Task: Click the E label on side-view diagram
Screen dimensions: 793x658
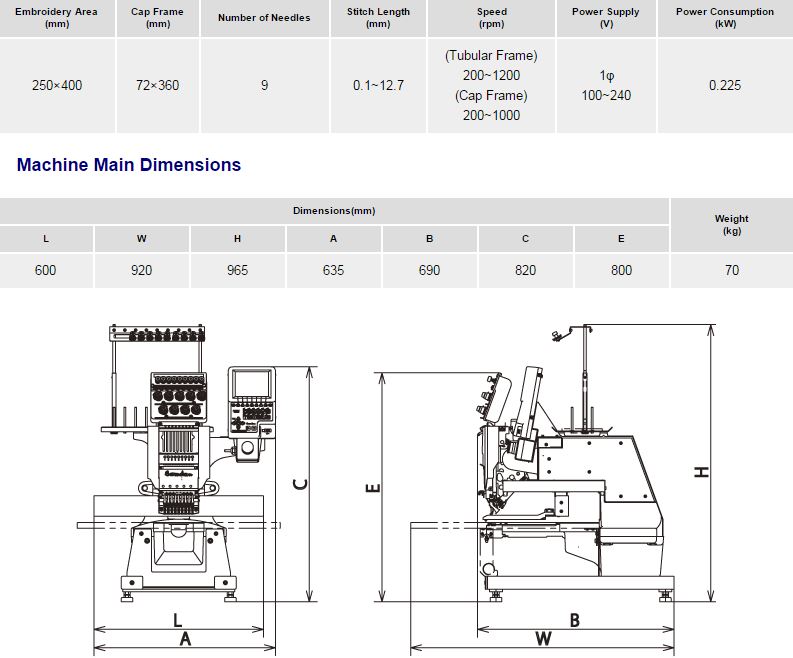Action: (x=373, y=488)
